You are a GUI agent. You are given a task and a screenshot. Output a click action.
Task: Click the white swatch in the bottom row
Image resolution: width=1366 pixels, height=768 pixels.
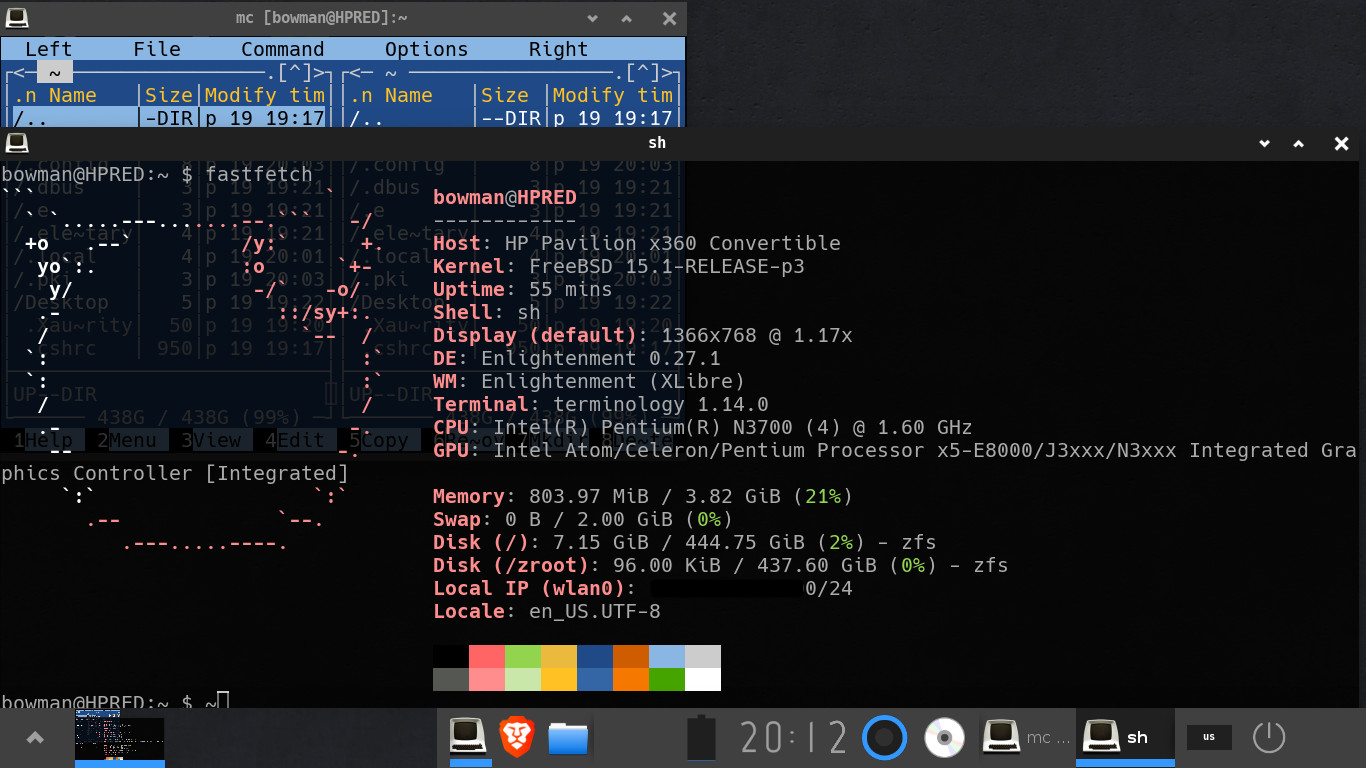(703, 679)
